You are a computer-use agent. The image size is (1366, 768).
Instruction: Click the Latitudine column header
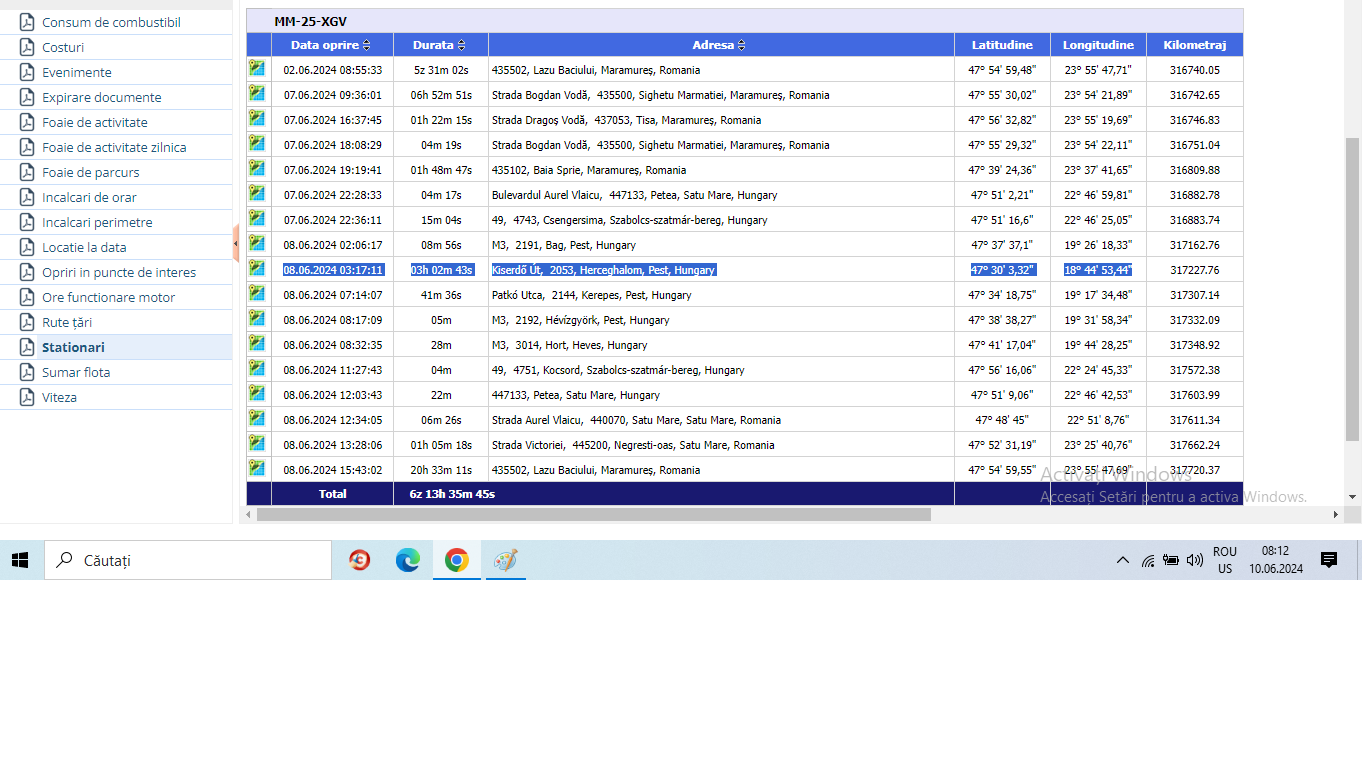pyautogui.click(x=1002, y=45)
